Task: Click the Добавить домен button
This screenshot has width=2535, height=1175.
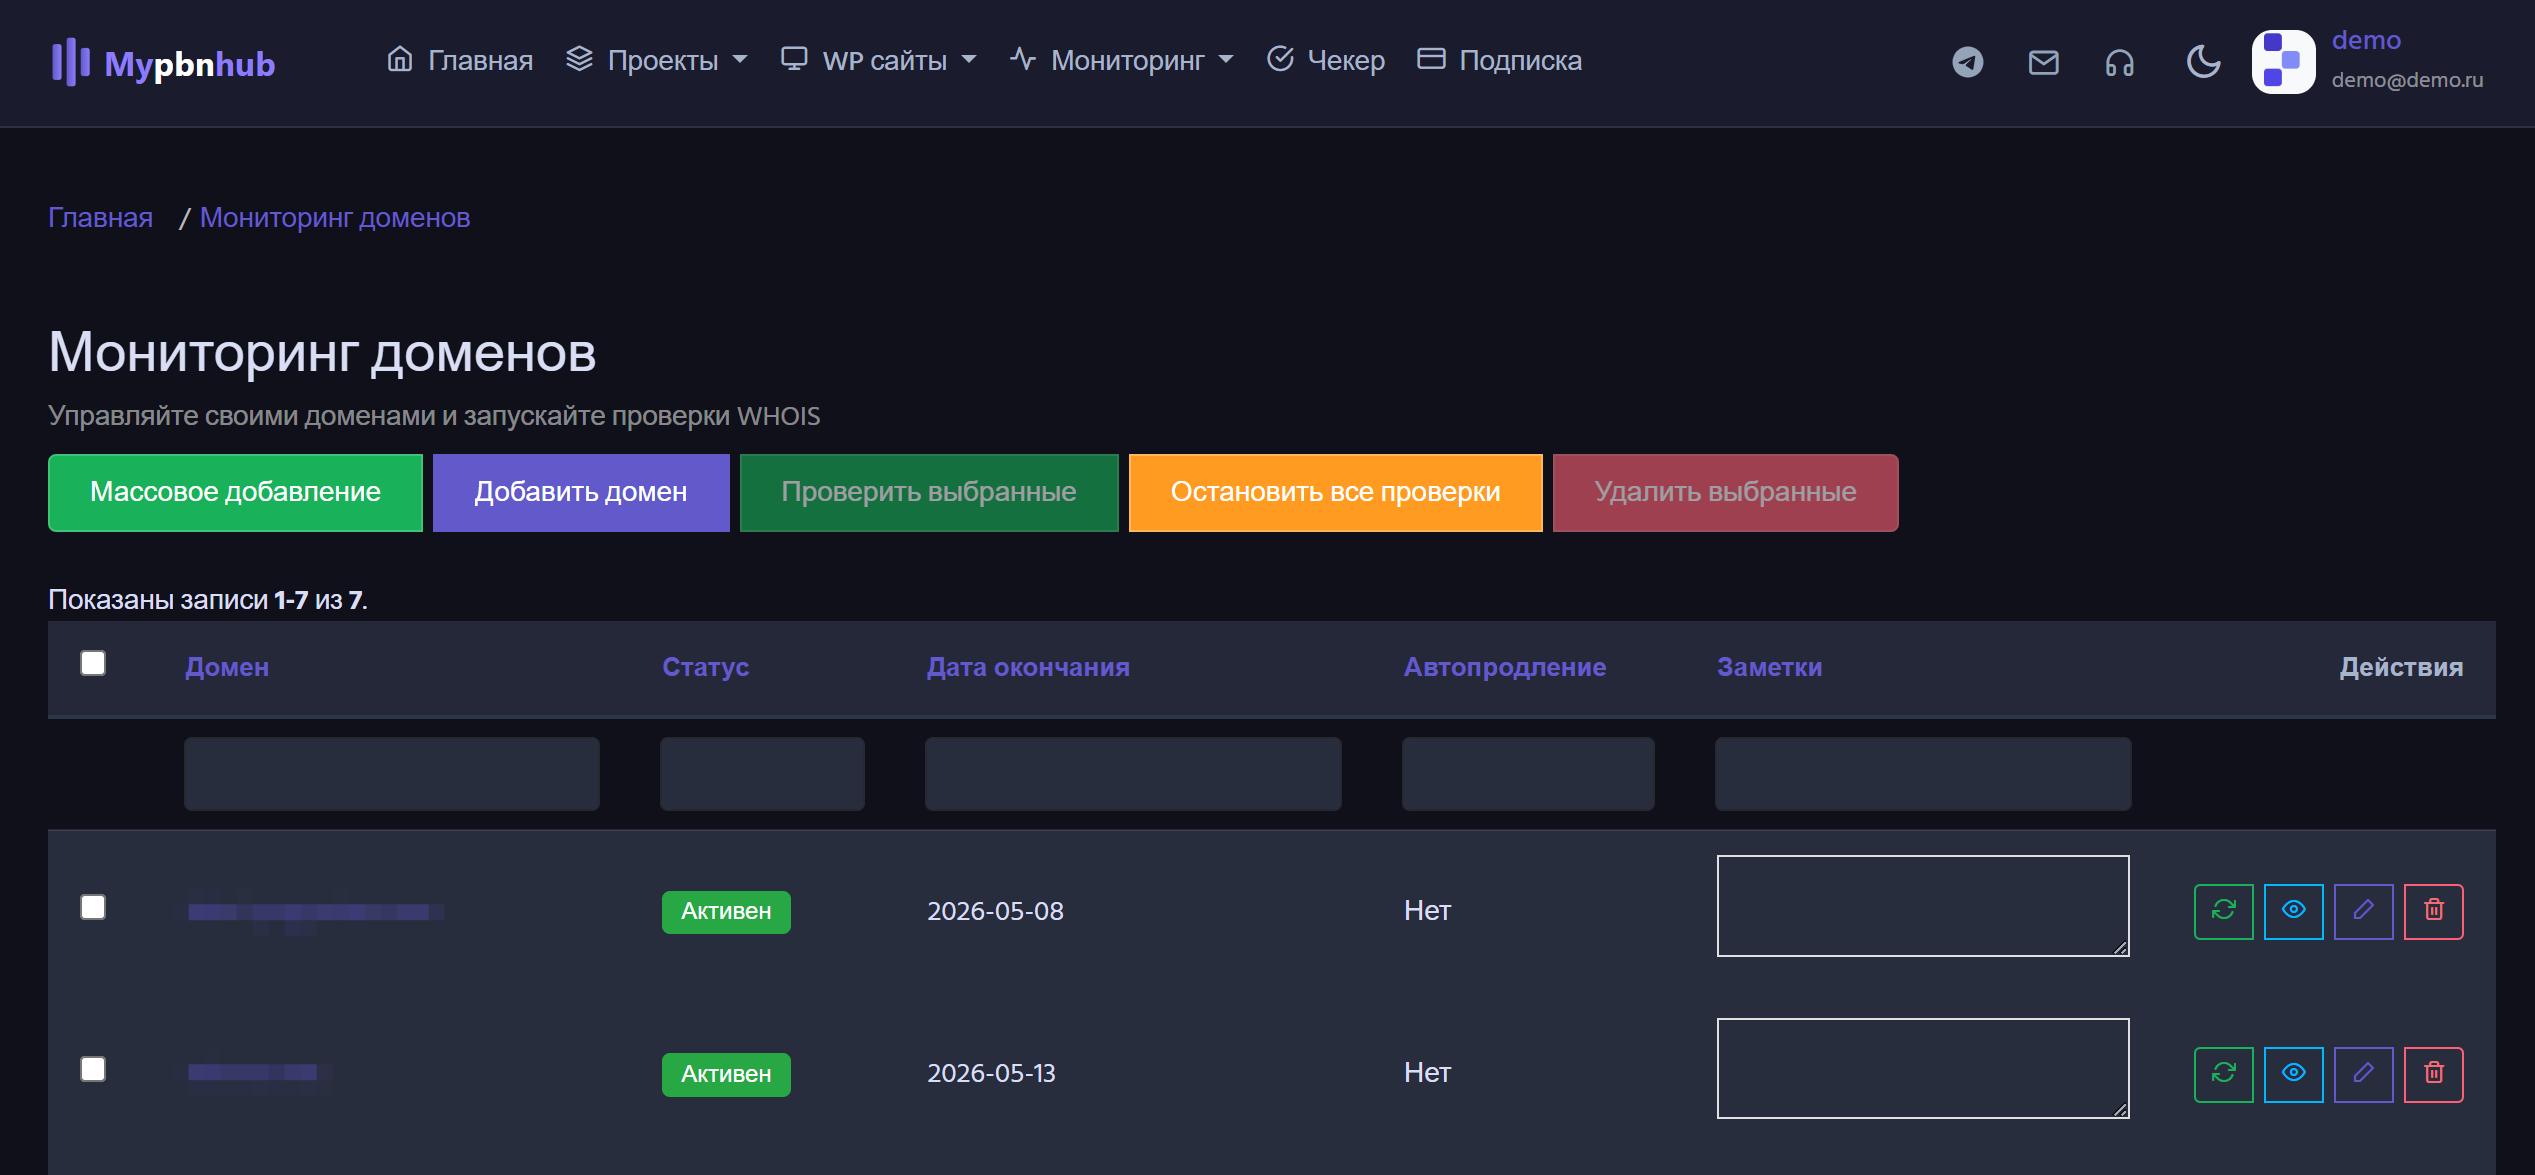Action: (580, 492)
